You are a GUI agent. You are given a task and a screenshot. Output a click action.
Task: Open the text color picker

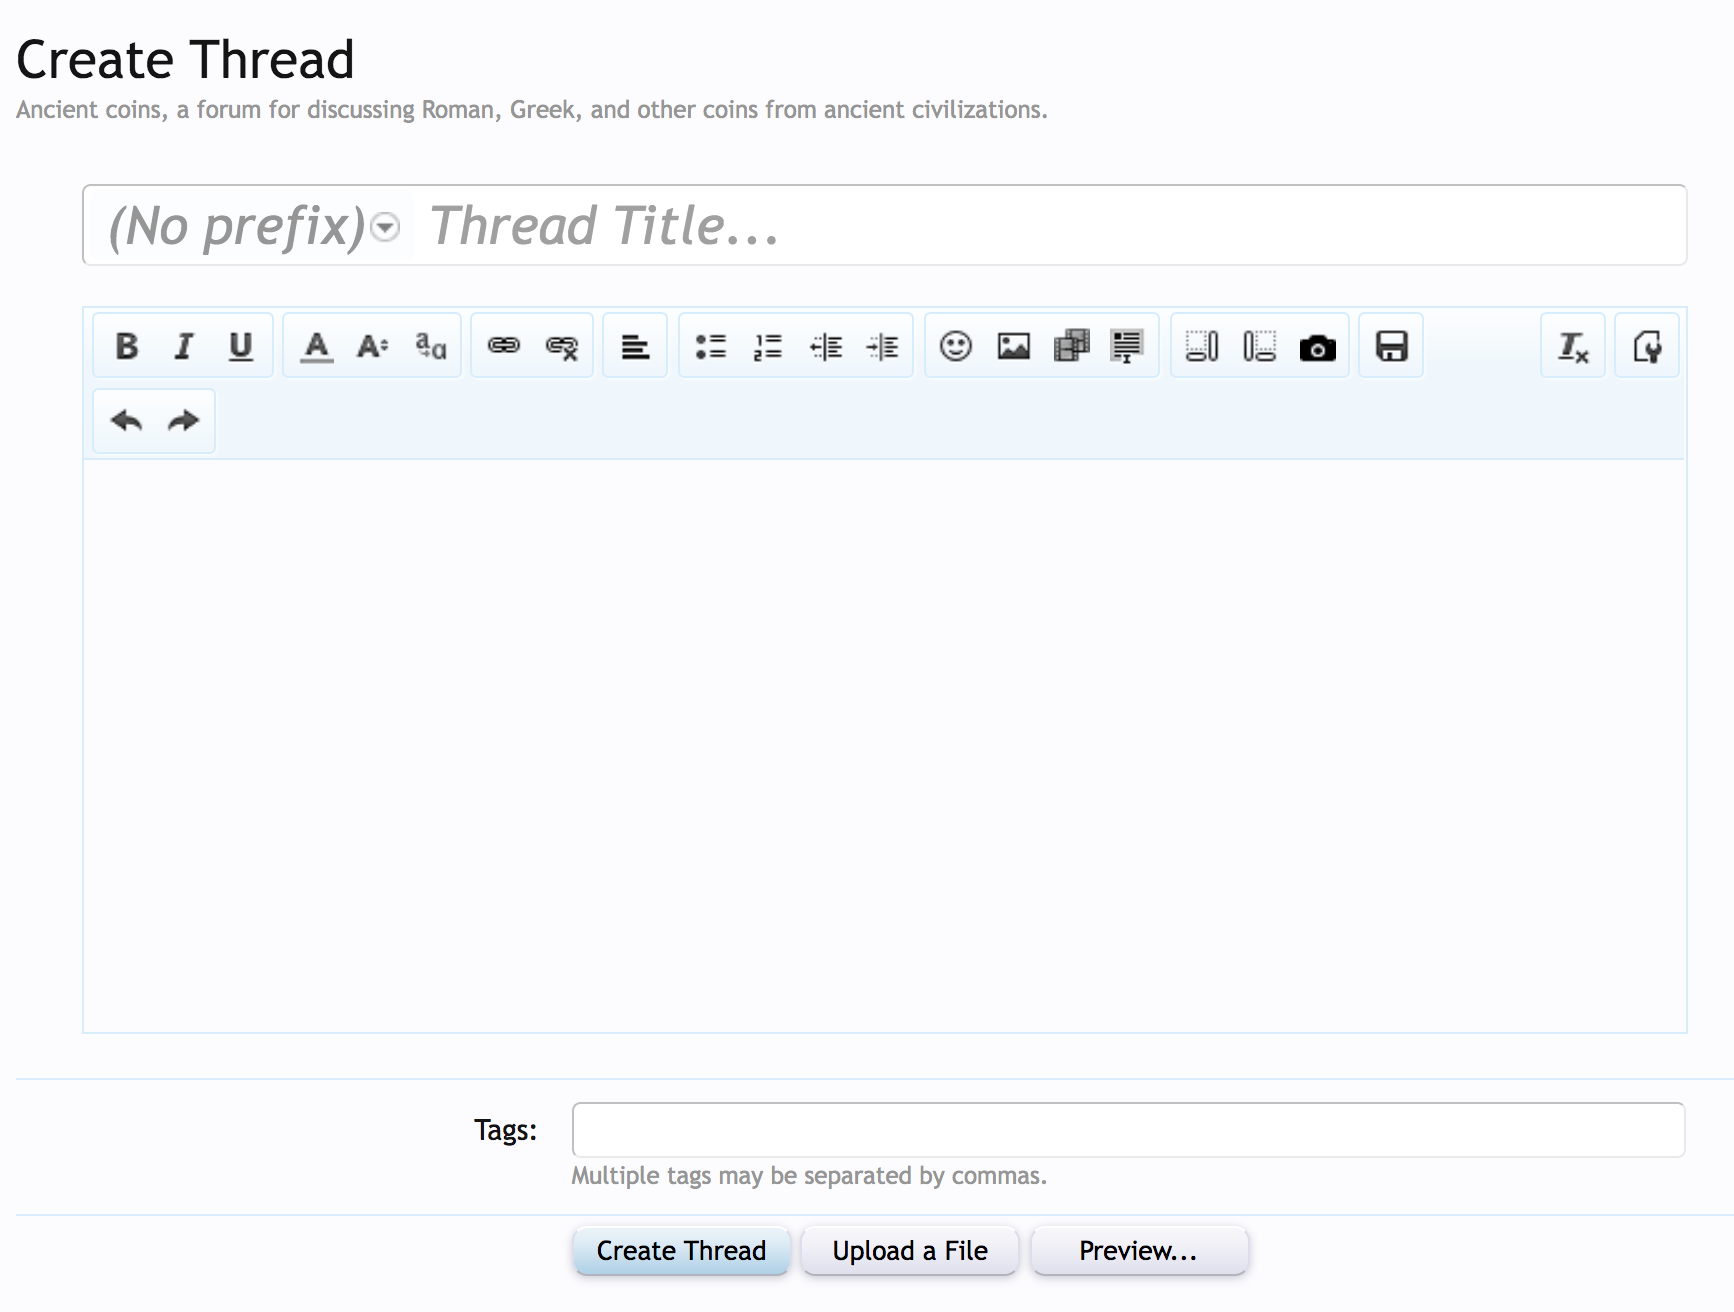pyautogui.click(x=317, y=346)
